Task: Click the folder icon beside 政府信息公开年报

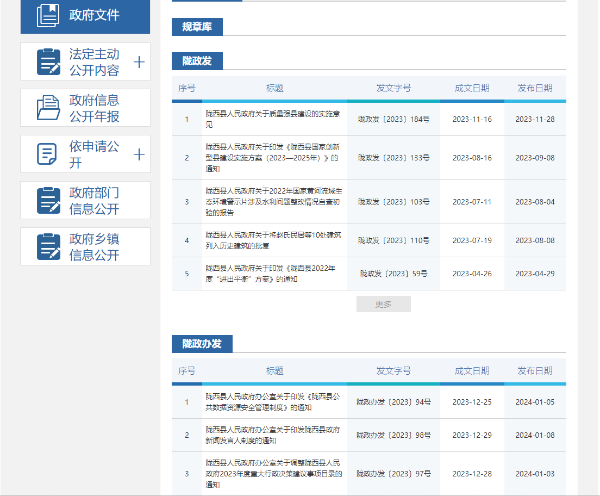Action: [x=48, y=108]
